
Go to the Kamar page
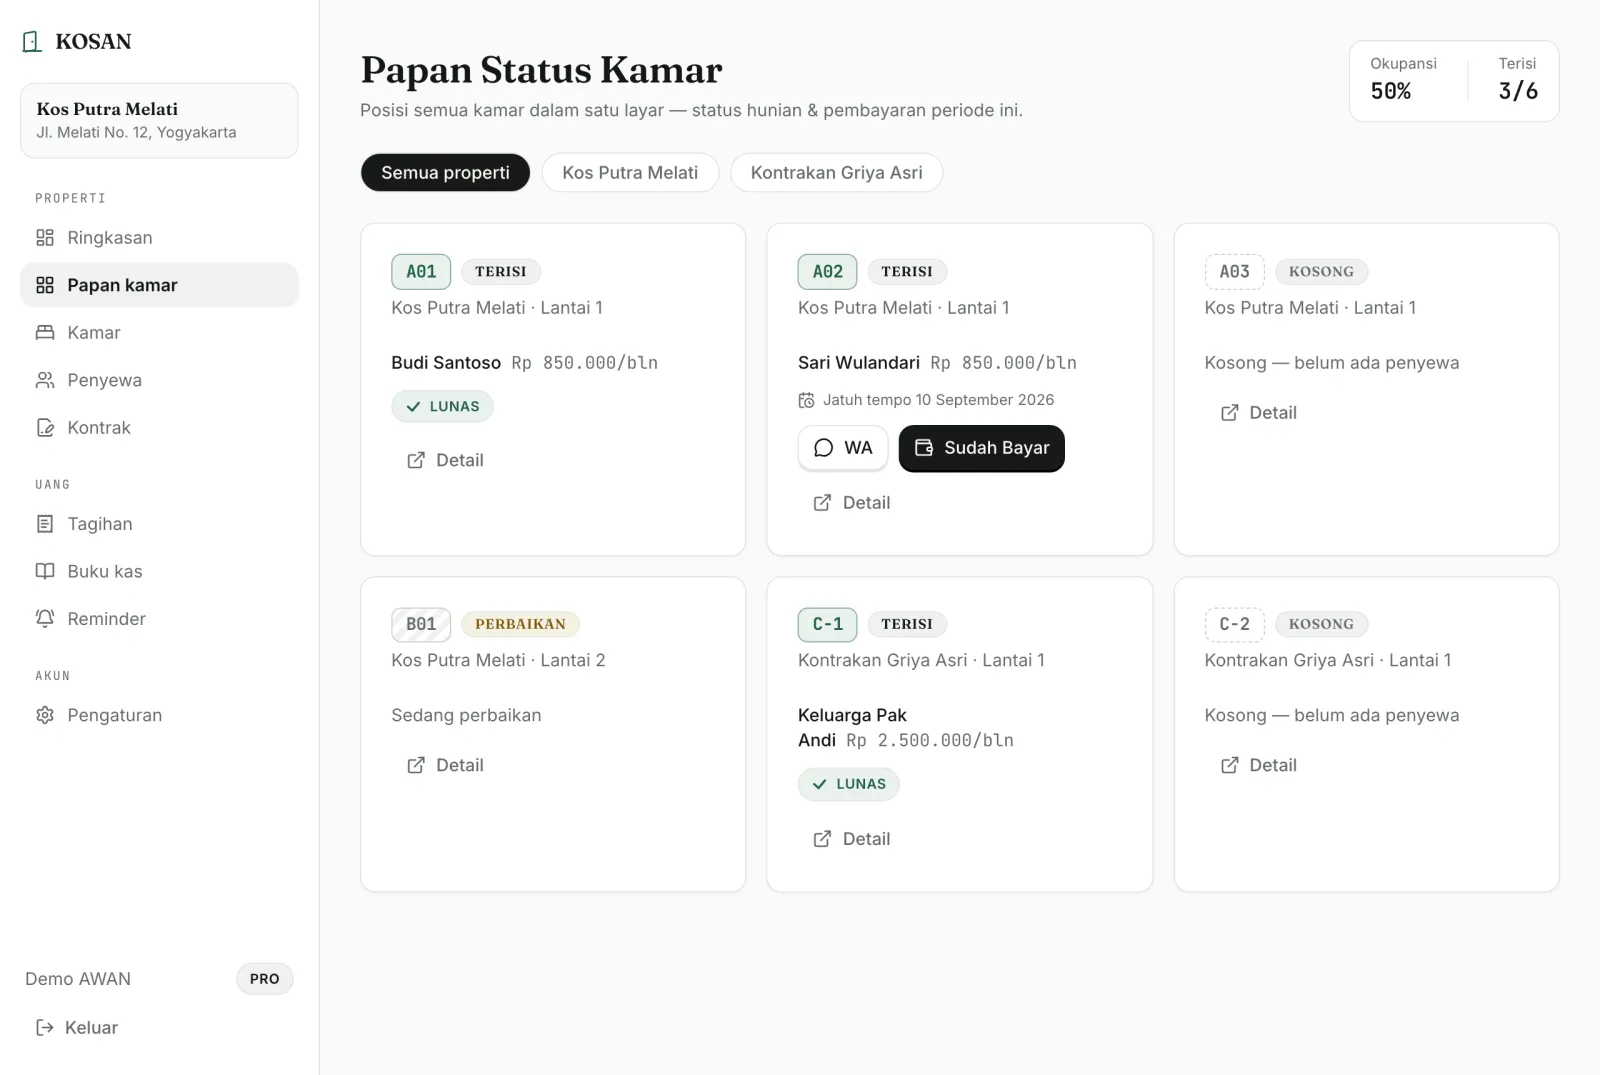(159, 333)
